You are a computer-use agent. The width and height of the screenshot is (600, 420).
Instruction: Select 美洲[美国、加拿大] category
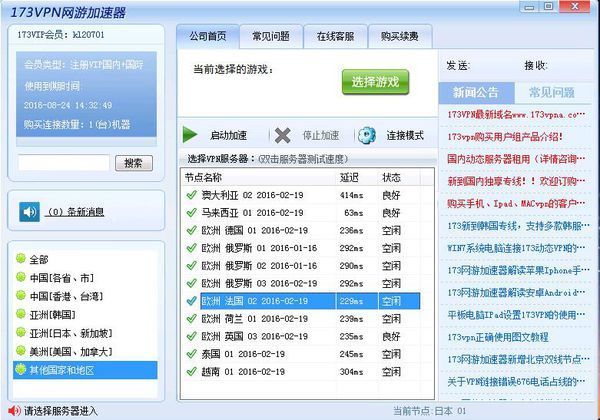71,352
